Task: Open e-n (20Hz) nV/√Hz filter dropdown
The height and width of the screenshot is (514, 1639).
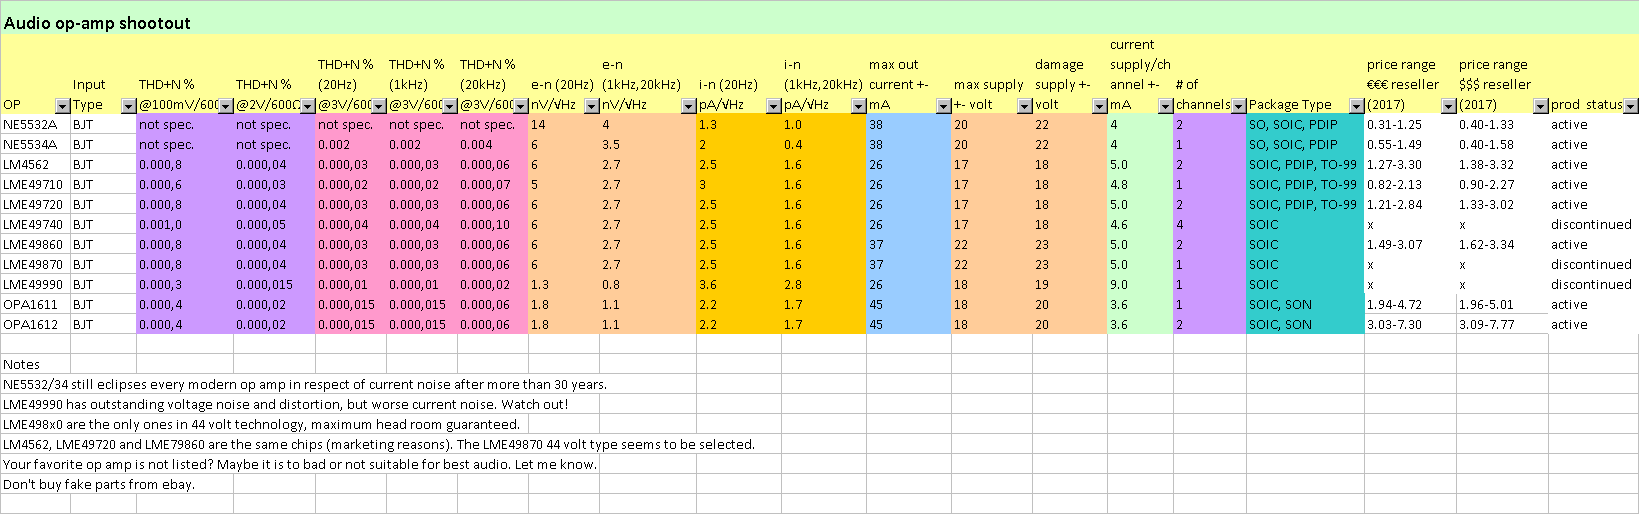Action: (x=591, y=106)
